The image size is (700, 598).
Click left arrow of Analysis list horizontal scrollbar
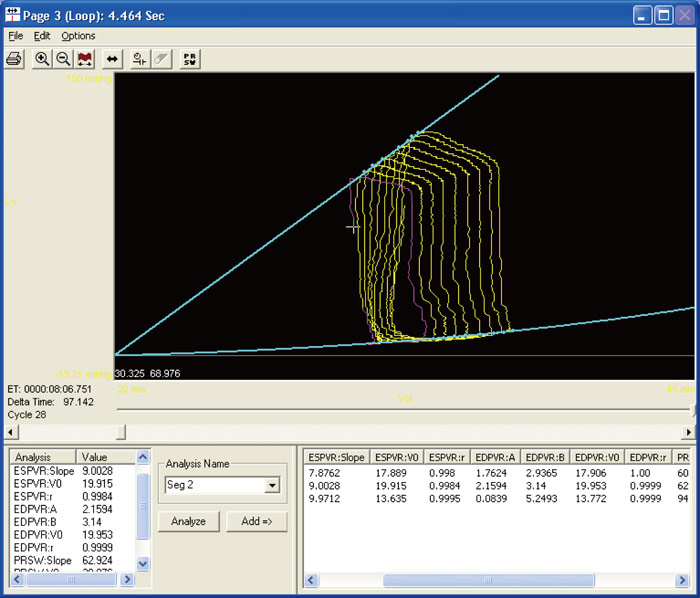point(17,579)
